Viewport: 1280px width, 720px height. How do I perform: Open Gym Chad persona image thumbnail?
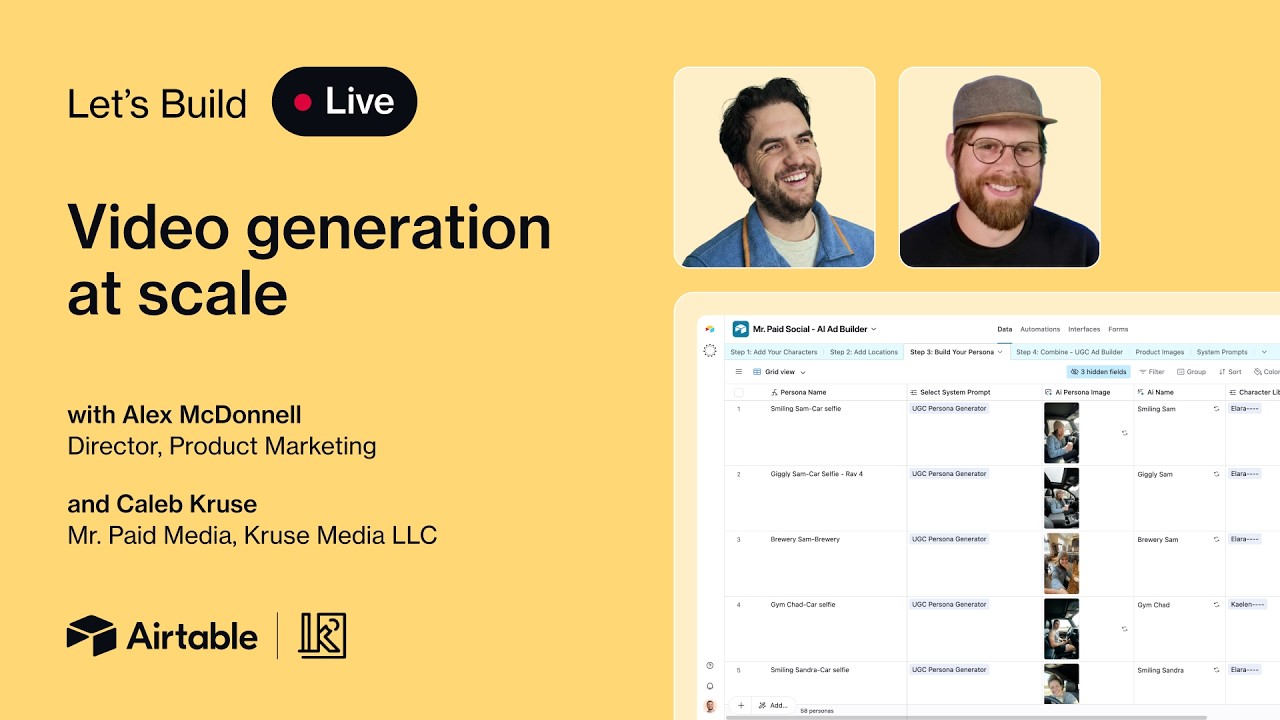(x=1062, y=629)
